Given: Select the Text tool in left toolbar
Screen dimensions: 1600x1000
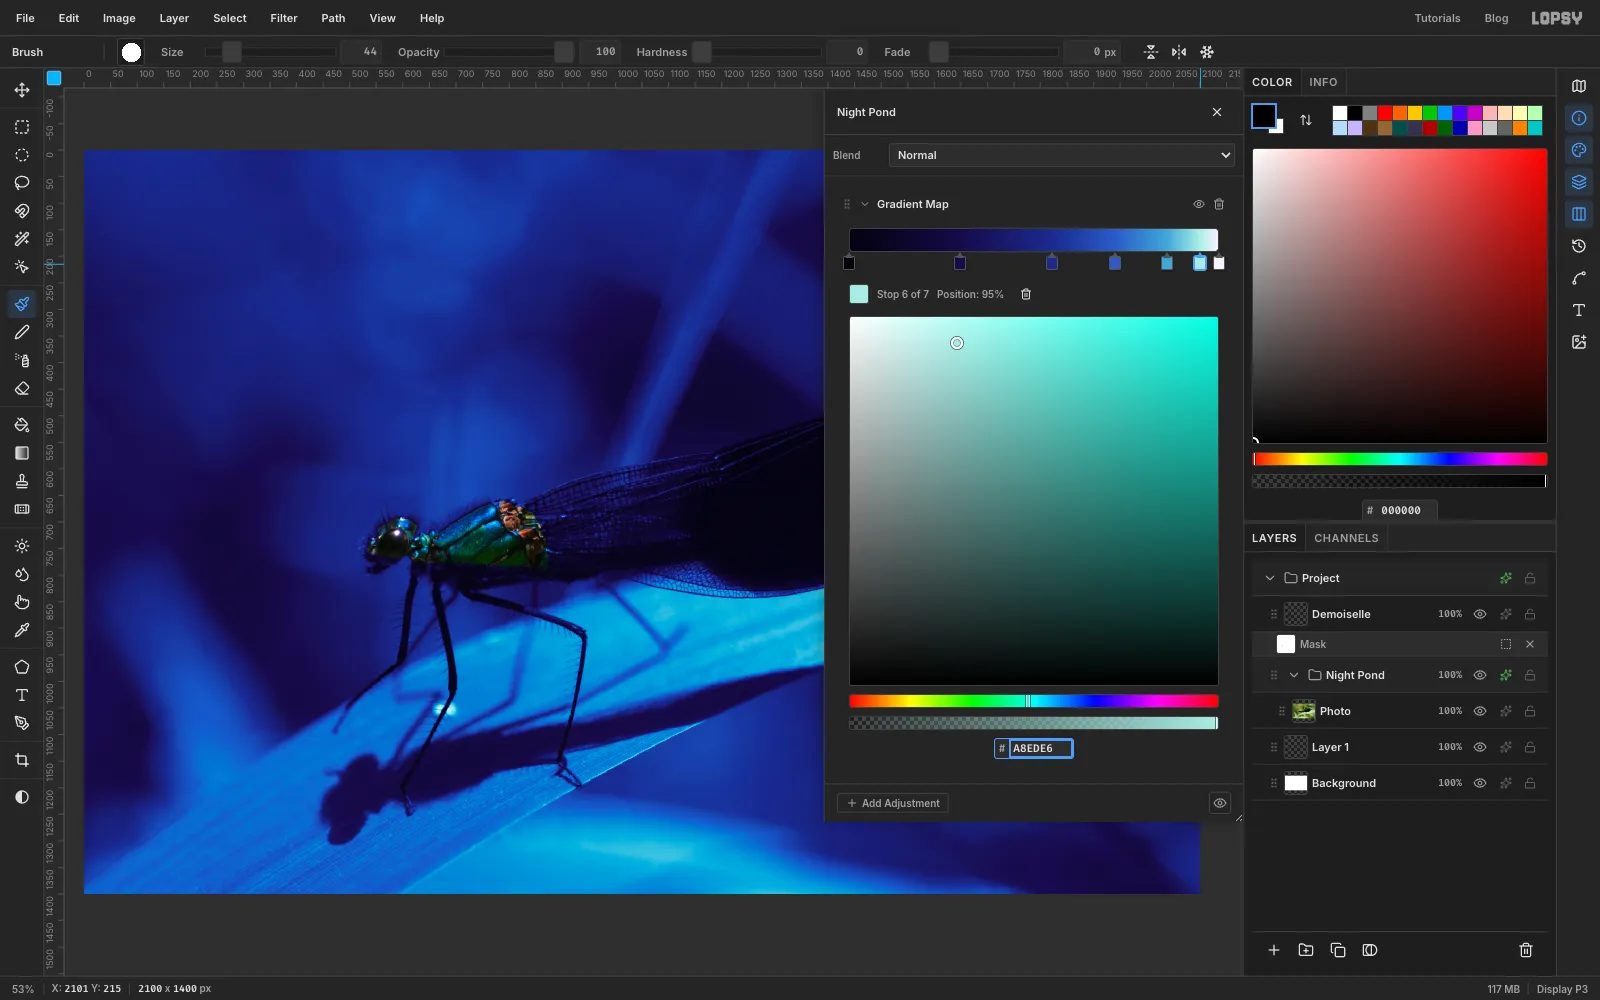Looking at the screenshot, I should (x=22, y=695).
